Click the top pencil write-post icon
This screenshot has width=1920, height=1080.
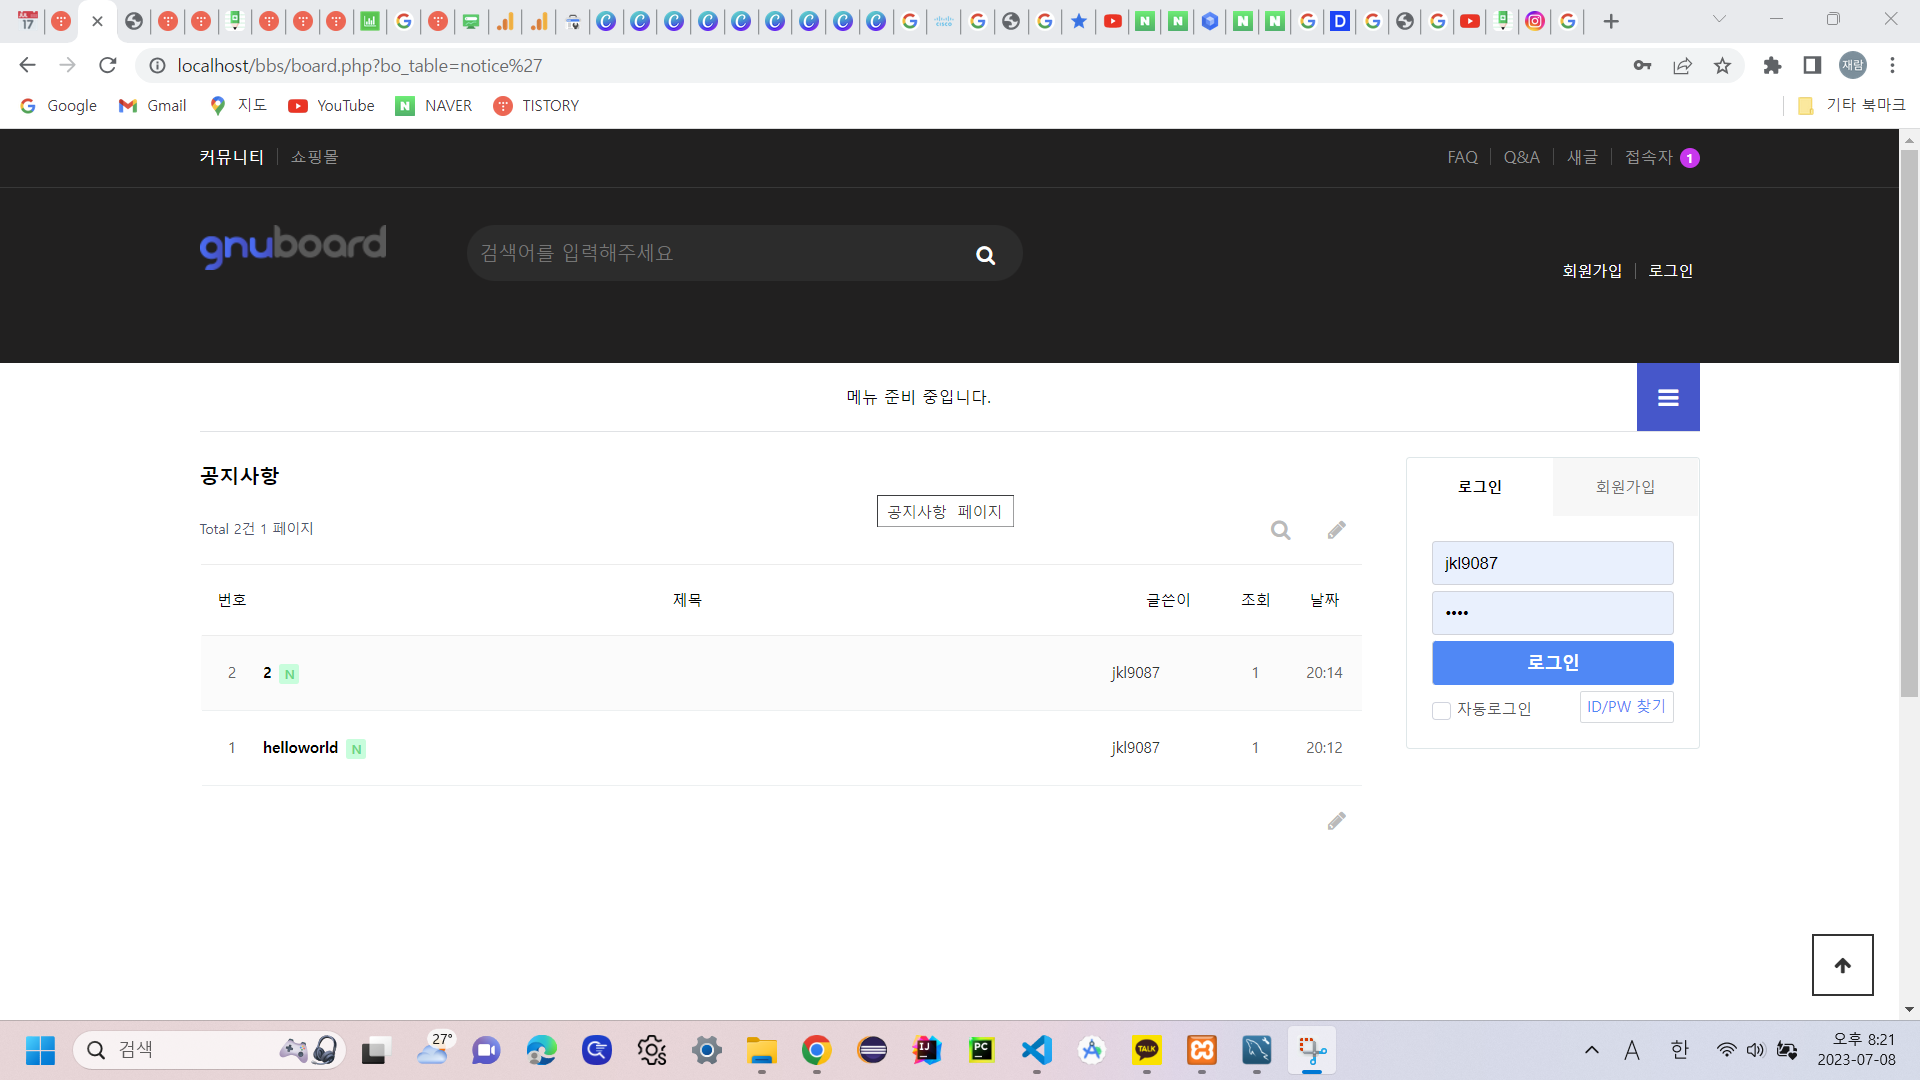[x=1336, y=530]
